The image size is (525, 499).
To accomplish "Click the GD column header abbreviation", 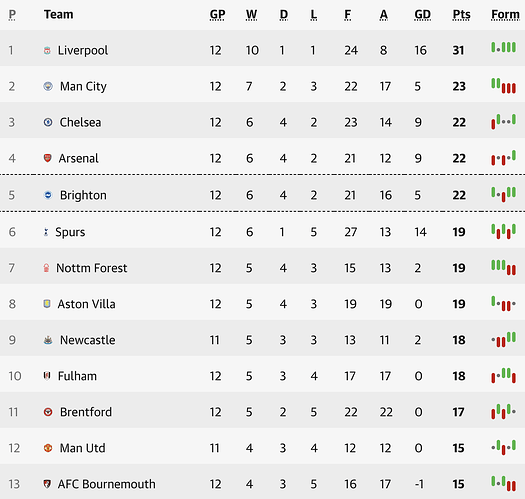I will [422, 15].
